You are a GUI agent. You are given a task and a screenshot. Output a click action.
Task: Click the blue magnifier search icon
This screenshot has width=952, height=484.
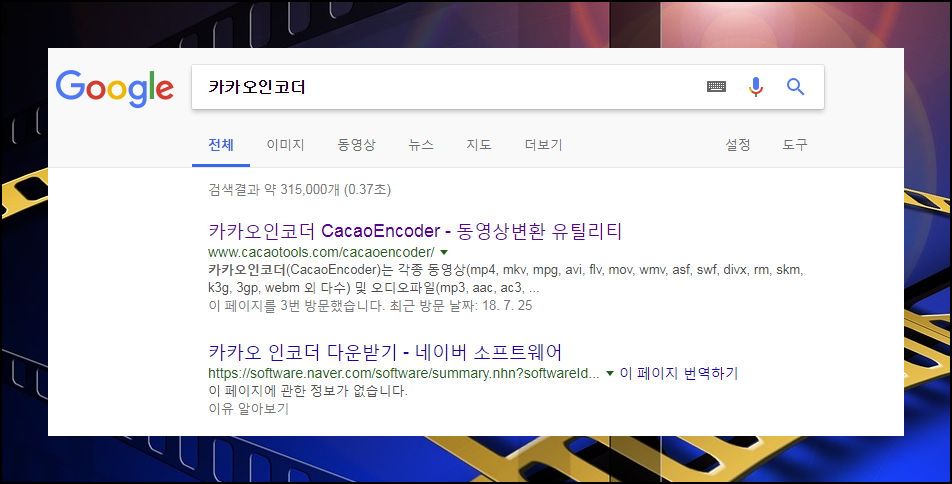795,87
